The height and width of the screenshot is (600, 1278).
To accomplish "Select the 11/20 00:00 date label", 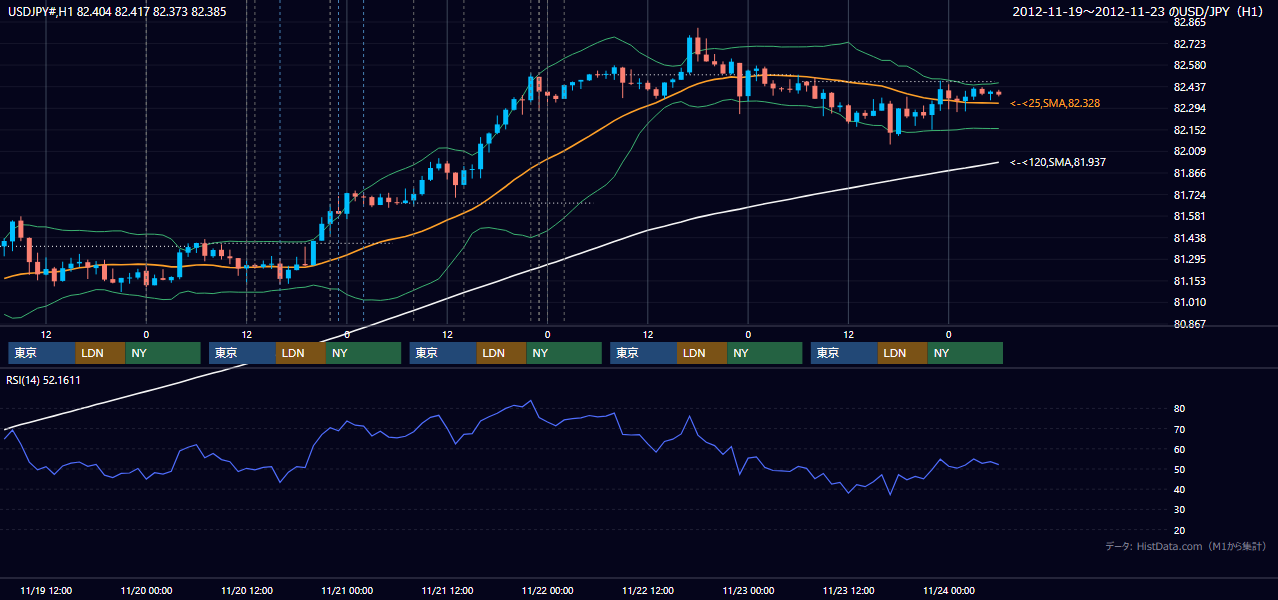I will pyautogui.click(x=146, y=590).
